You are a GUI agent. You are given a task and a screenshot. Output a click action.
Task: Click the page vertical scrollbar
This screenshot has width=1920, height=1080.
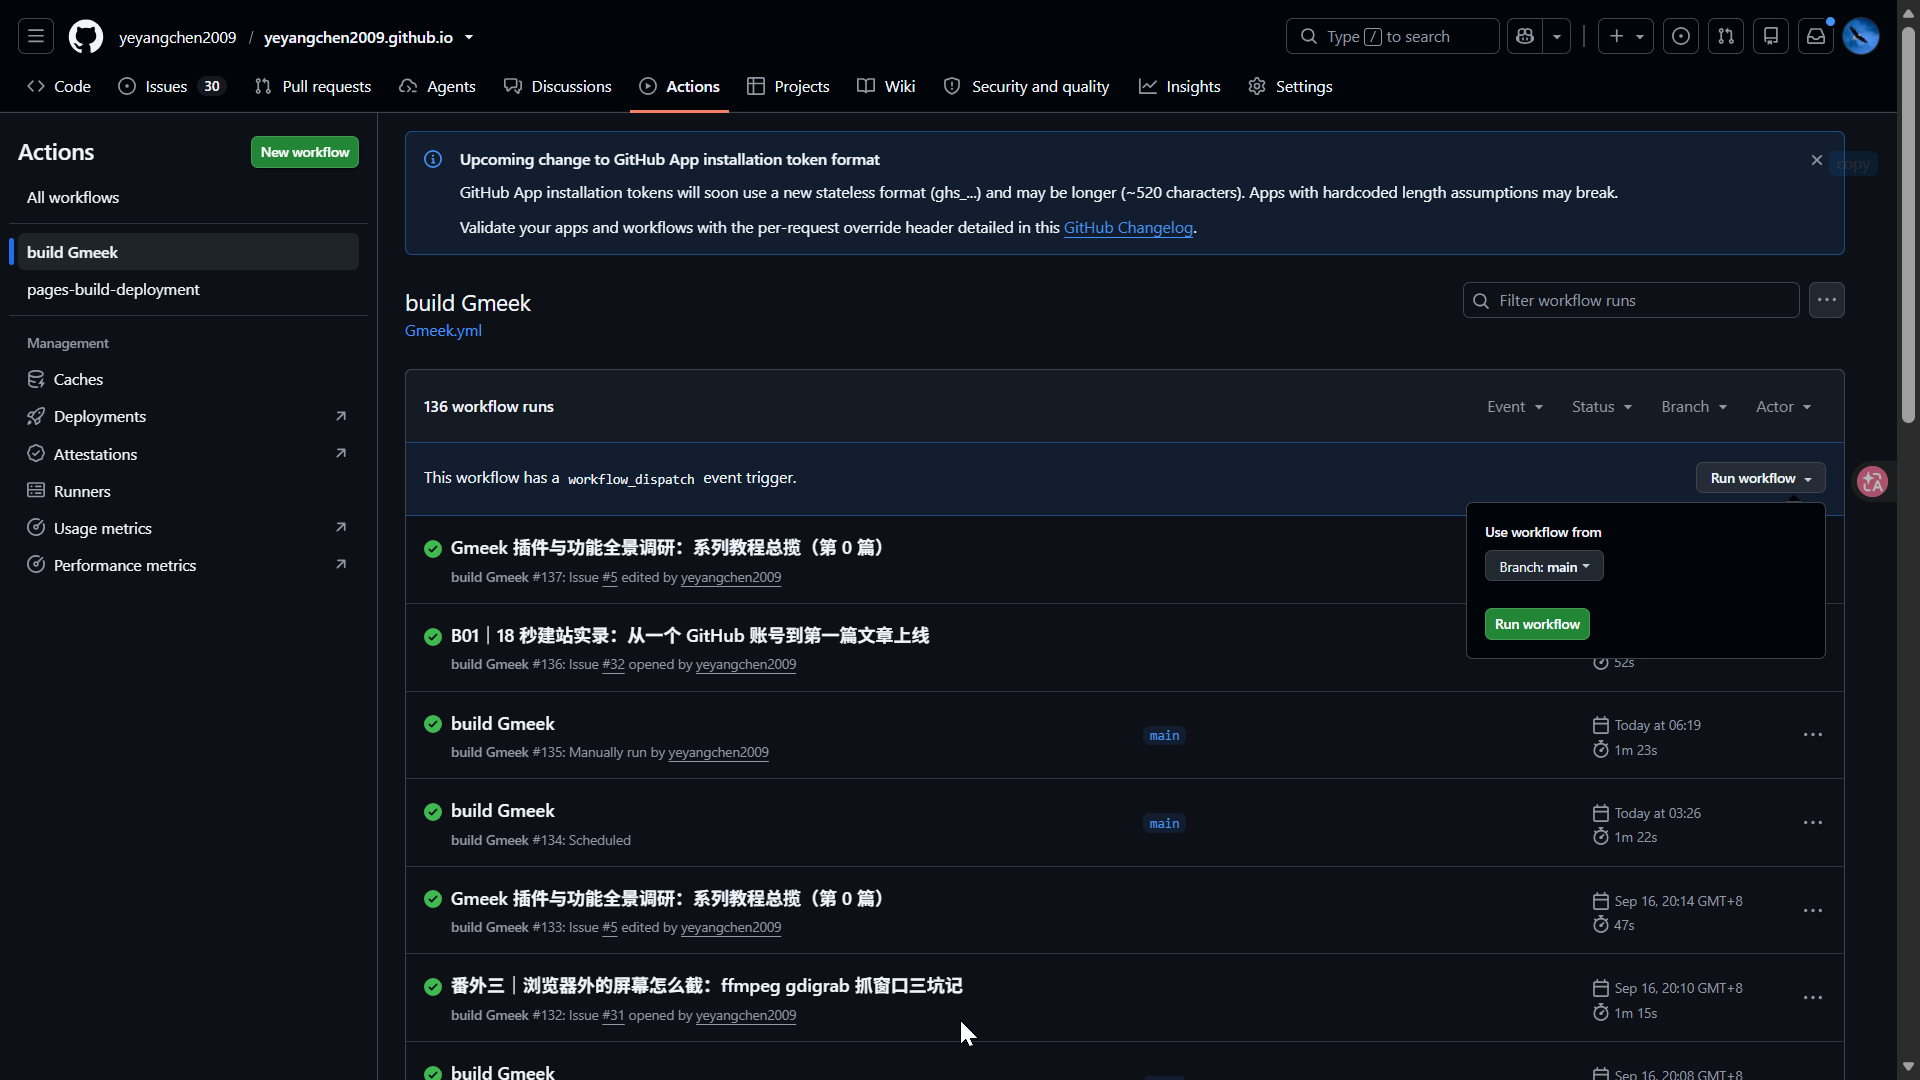click(1908, 225)
